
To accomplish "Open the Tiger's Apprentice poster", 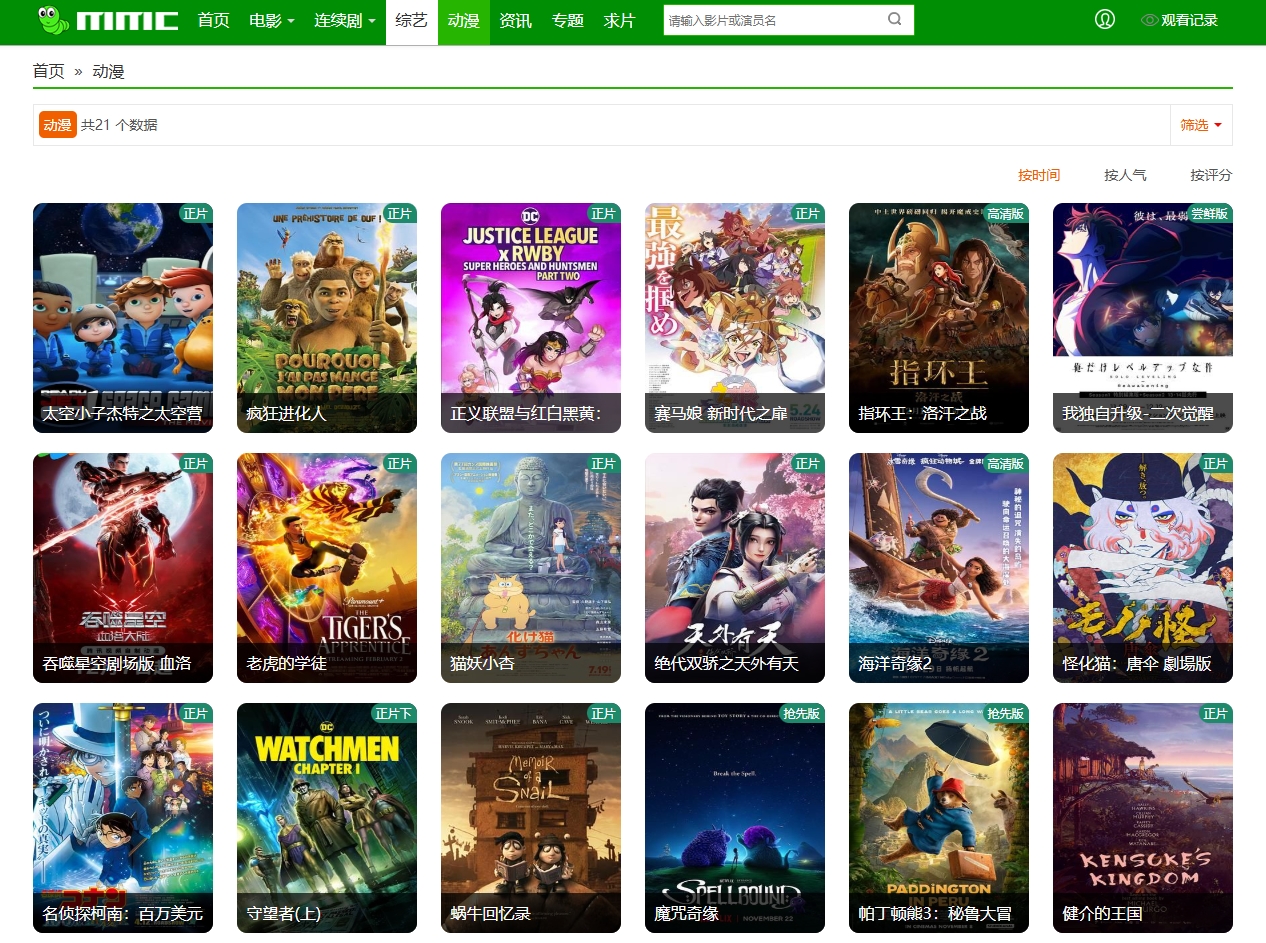I will point(327,568).
